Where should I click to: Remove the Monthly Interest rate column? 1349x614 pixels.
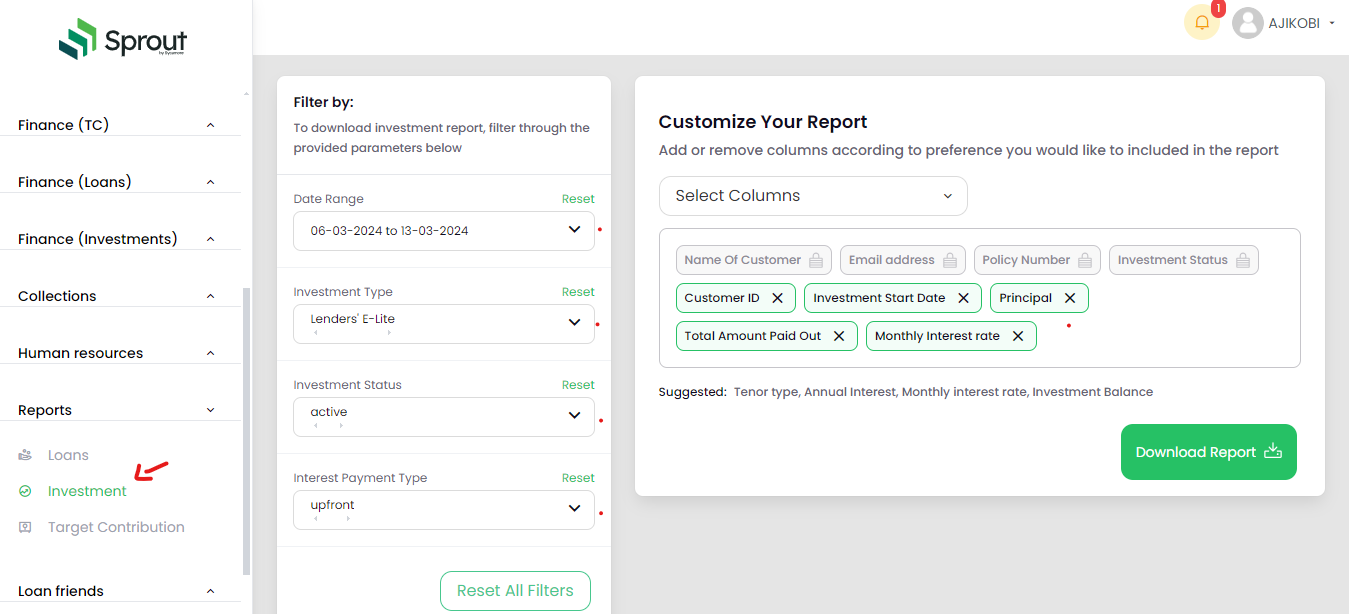1018,336
